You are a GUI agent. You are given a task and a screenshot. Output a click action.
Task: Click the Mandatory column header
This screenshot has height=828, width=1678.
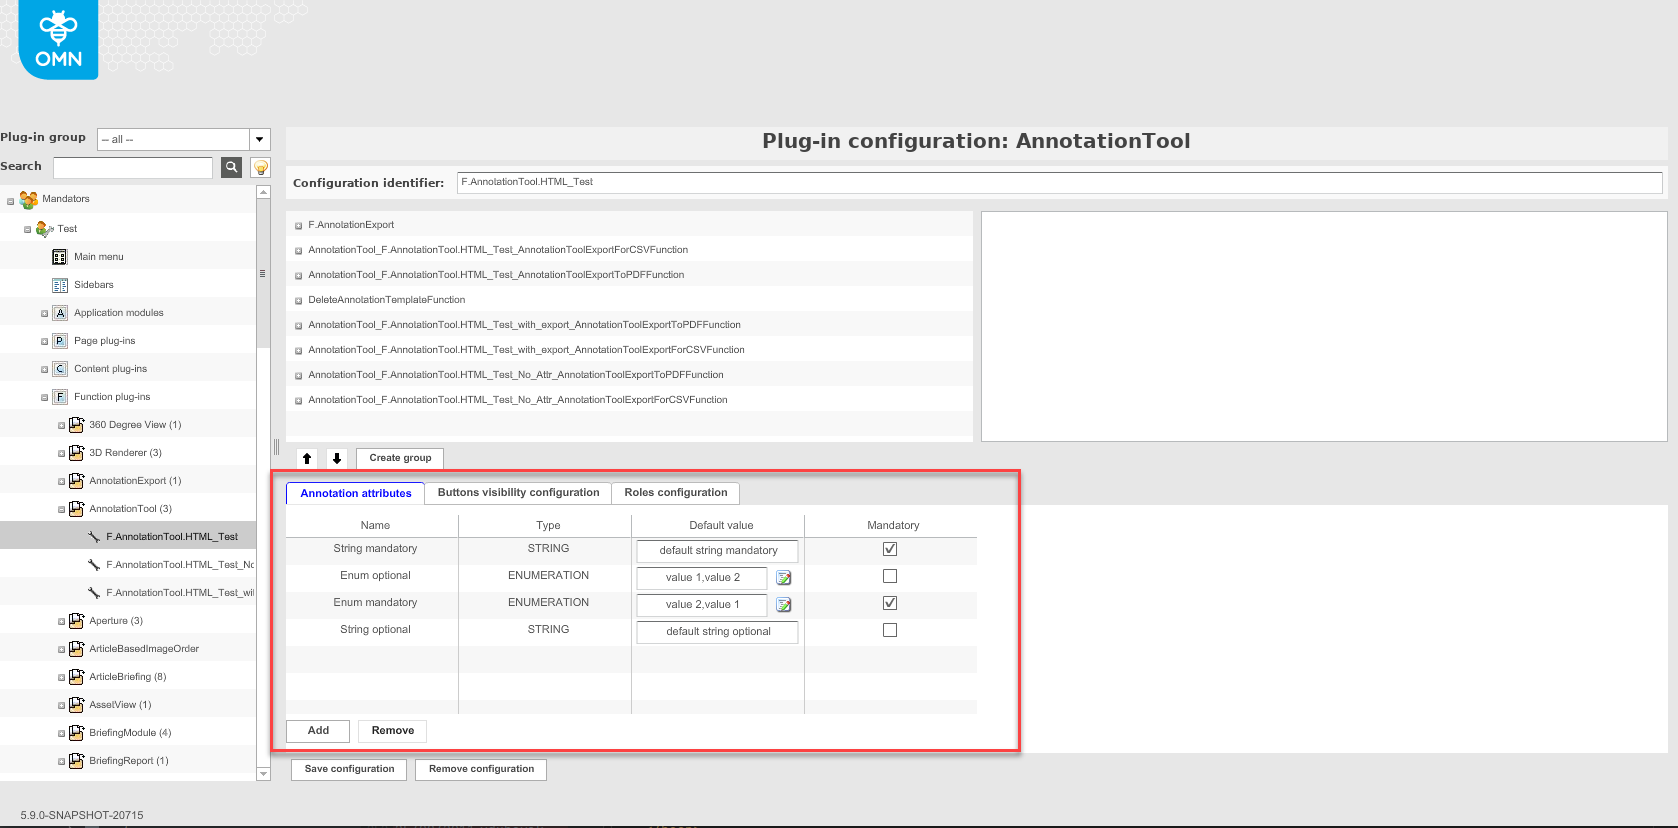pyautogui.click(x=893, y=526)
